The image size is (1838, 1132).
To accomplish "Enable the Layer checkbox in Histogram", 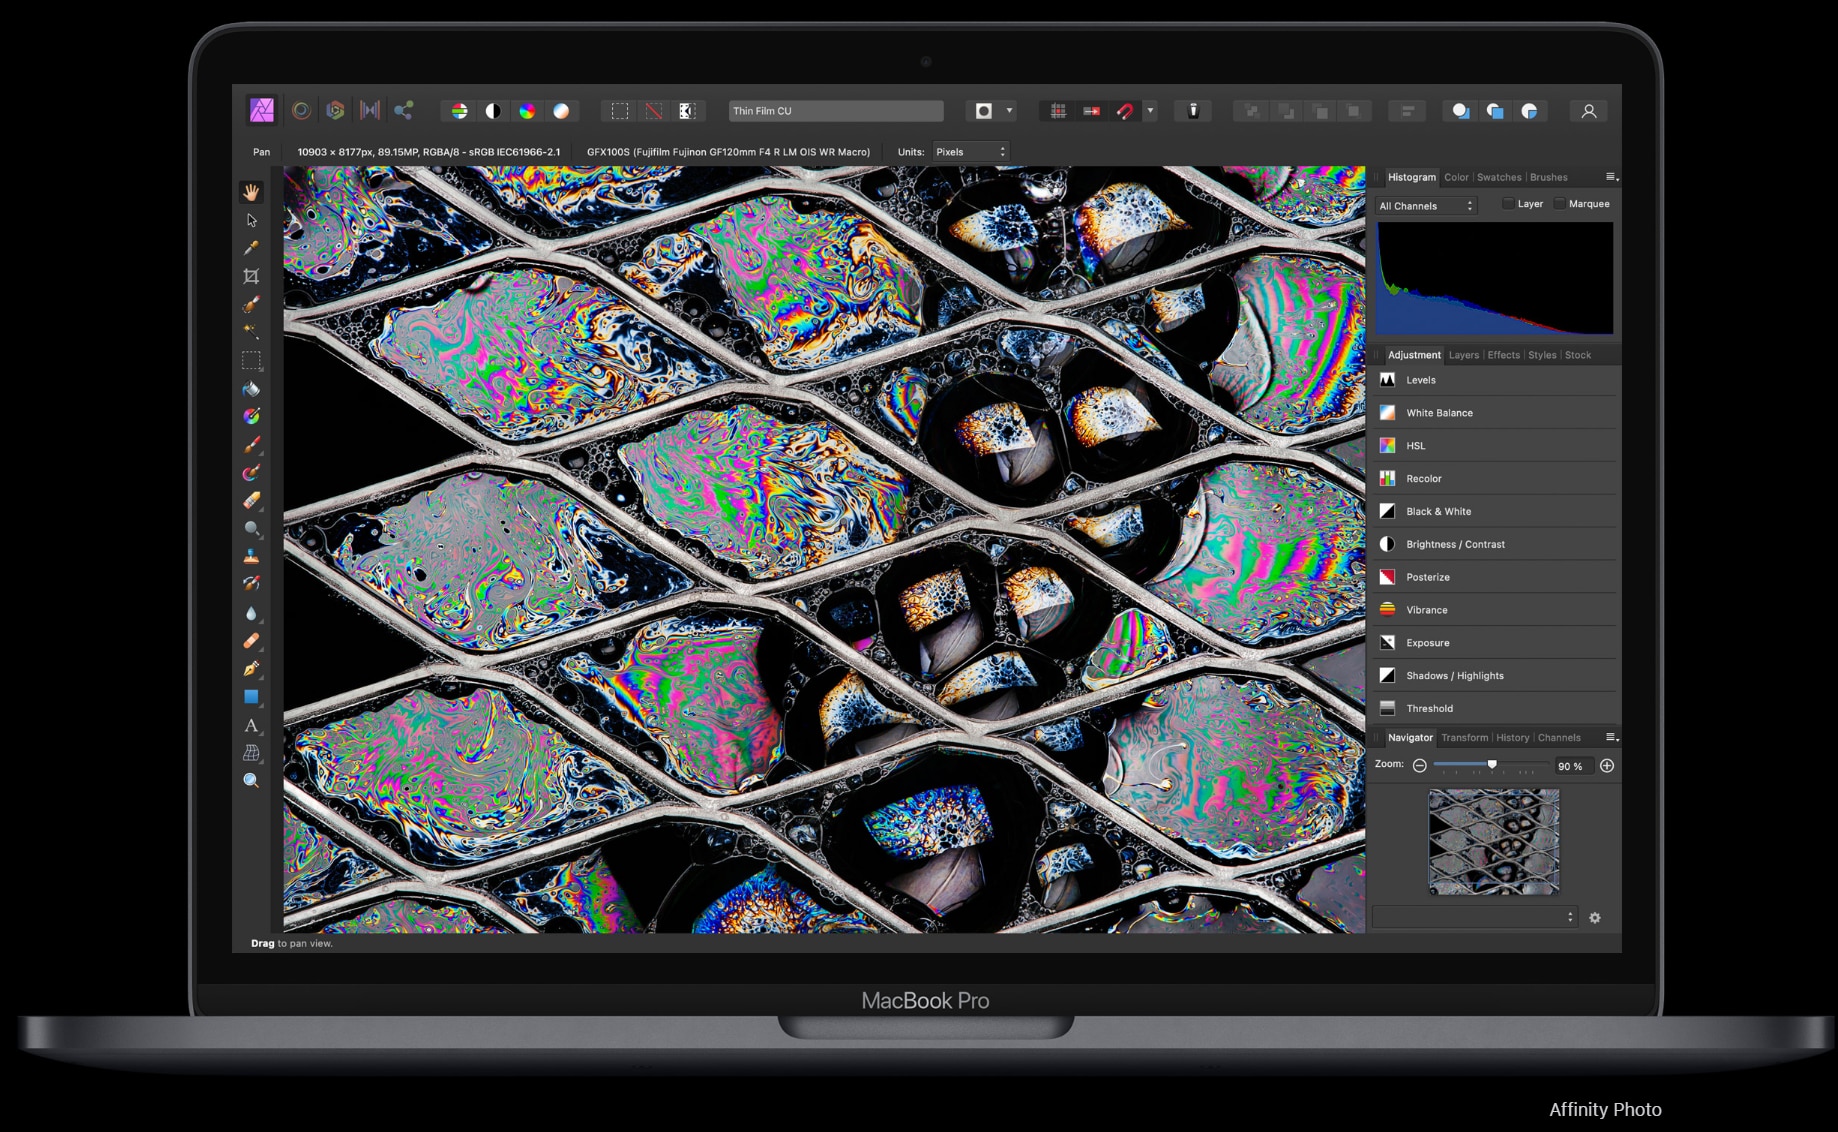I will click(x=1508, y=204).
